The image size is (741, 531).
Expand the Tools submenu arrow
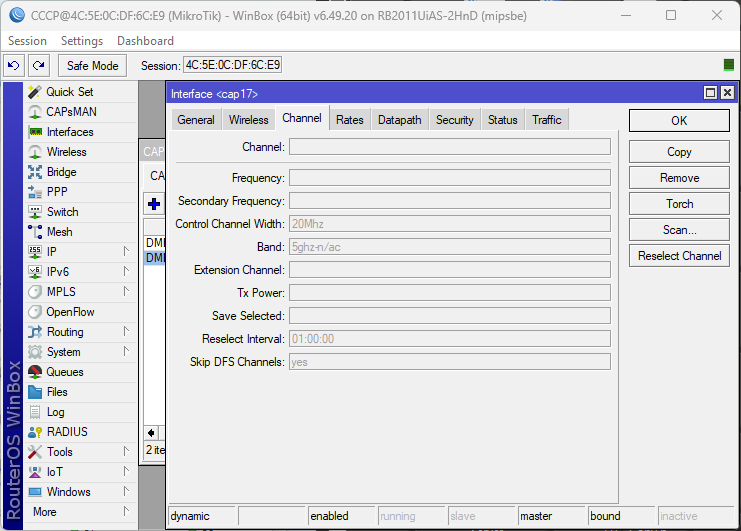pyautogui.click(x=126, y=451)
